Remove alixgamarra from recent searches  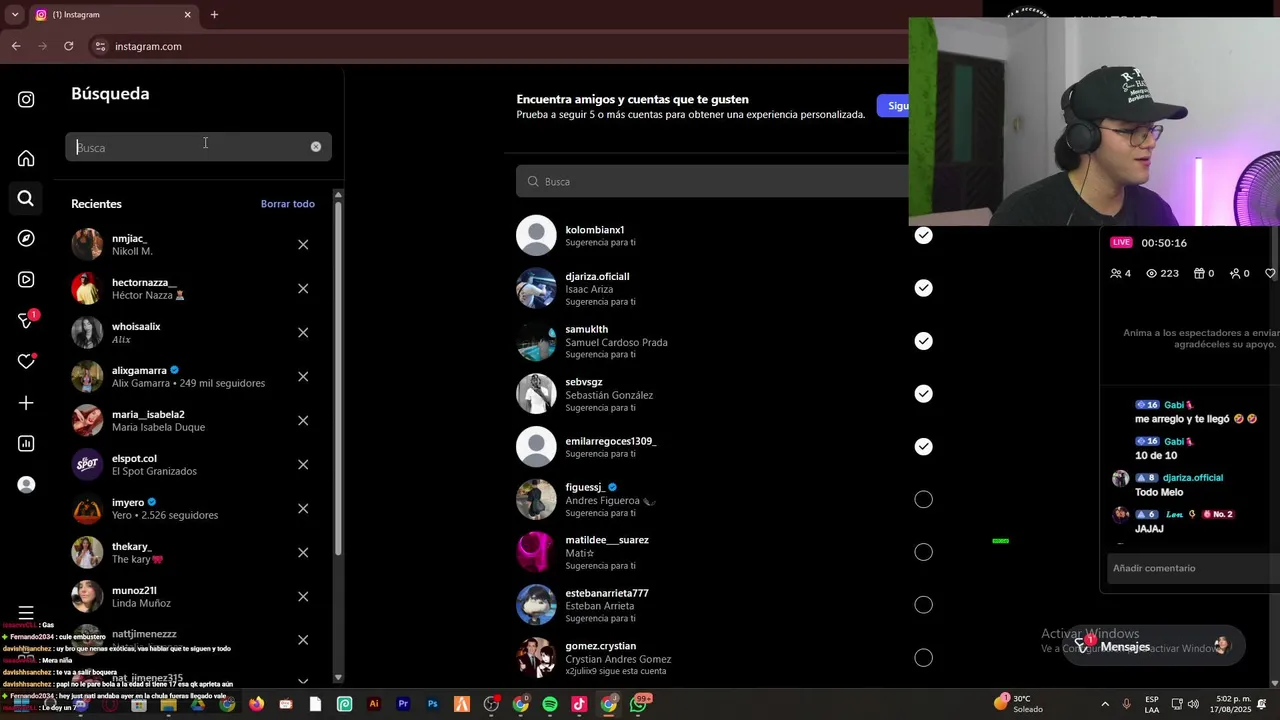click(x=303, y=376)
